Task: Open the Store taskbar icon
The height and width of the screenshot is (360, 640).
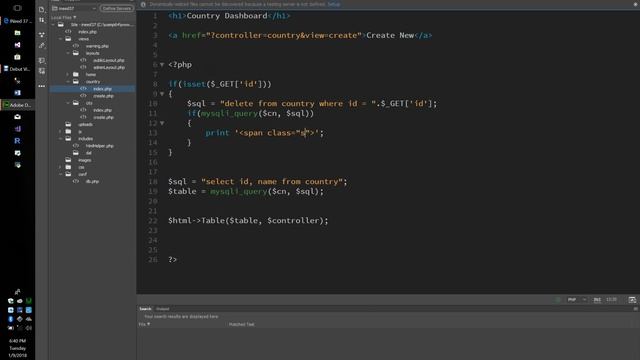Action: tap(17, 57)
